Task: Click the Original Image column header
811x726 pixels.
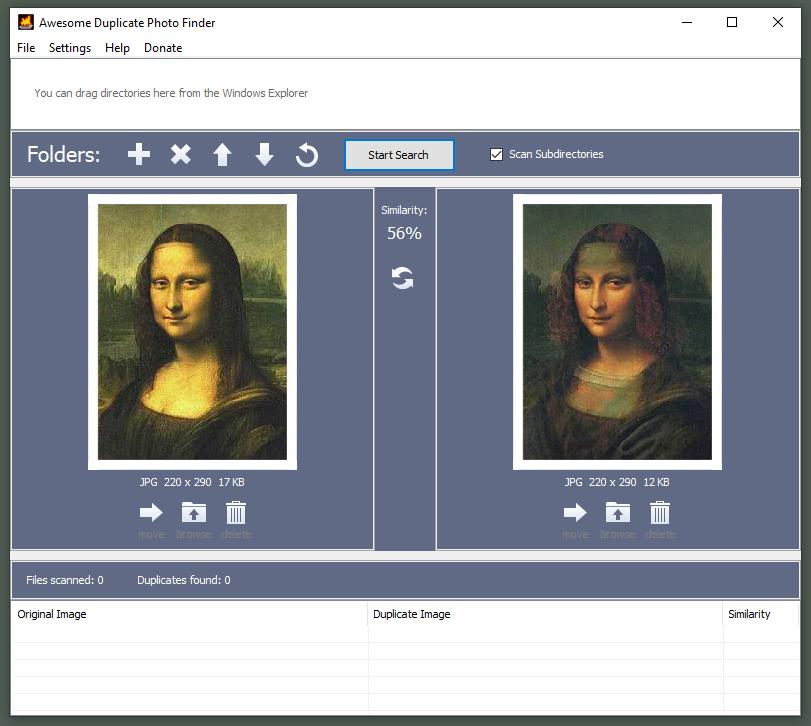Action: point(189,614)
